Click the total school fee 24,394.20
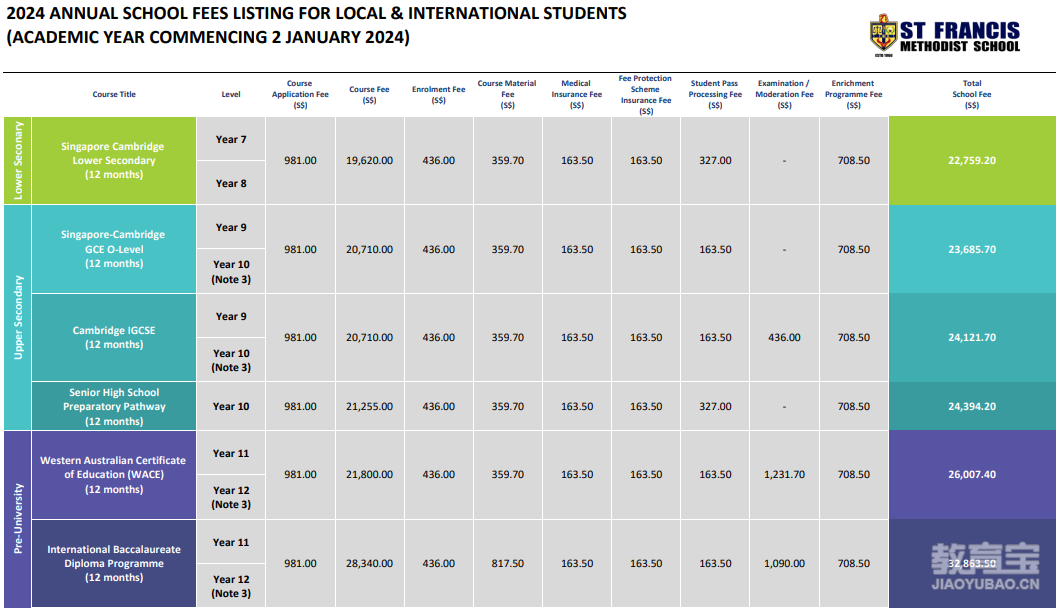1061x613 pixels. [972, 407]
